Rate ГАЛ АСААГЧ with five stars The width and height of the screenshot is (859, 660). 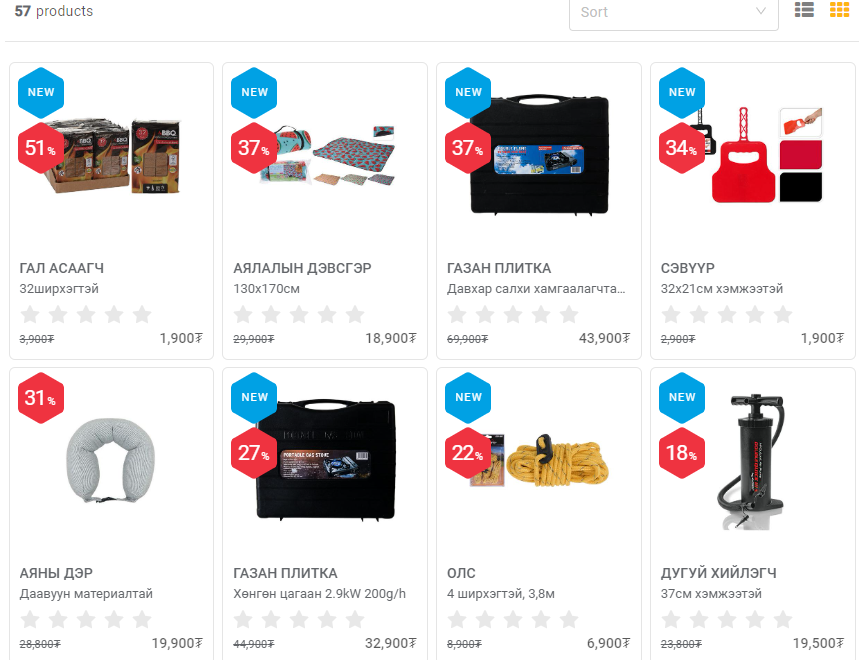[x=142, y=314]
